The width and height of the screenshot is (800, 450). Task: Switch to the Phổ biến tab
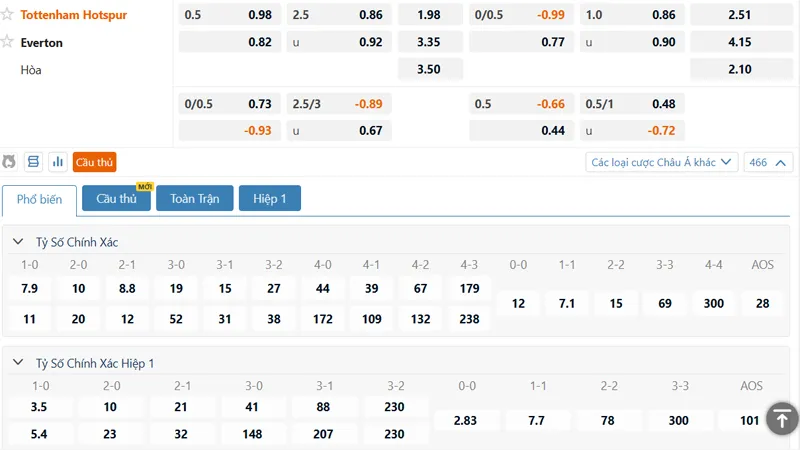click(x=39, y=199)
